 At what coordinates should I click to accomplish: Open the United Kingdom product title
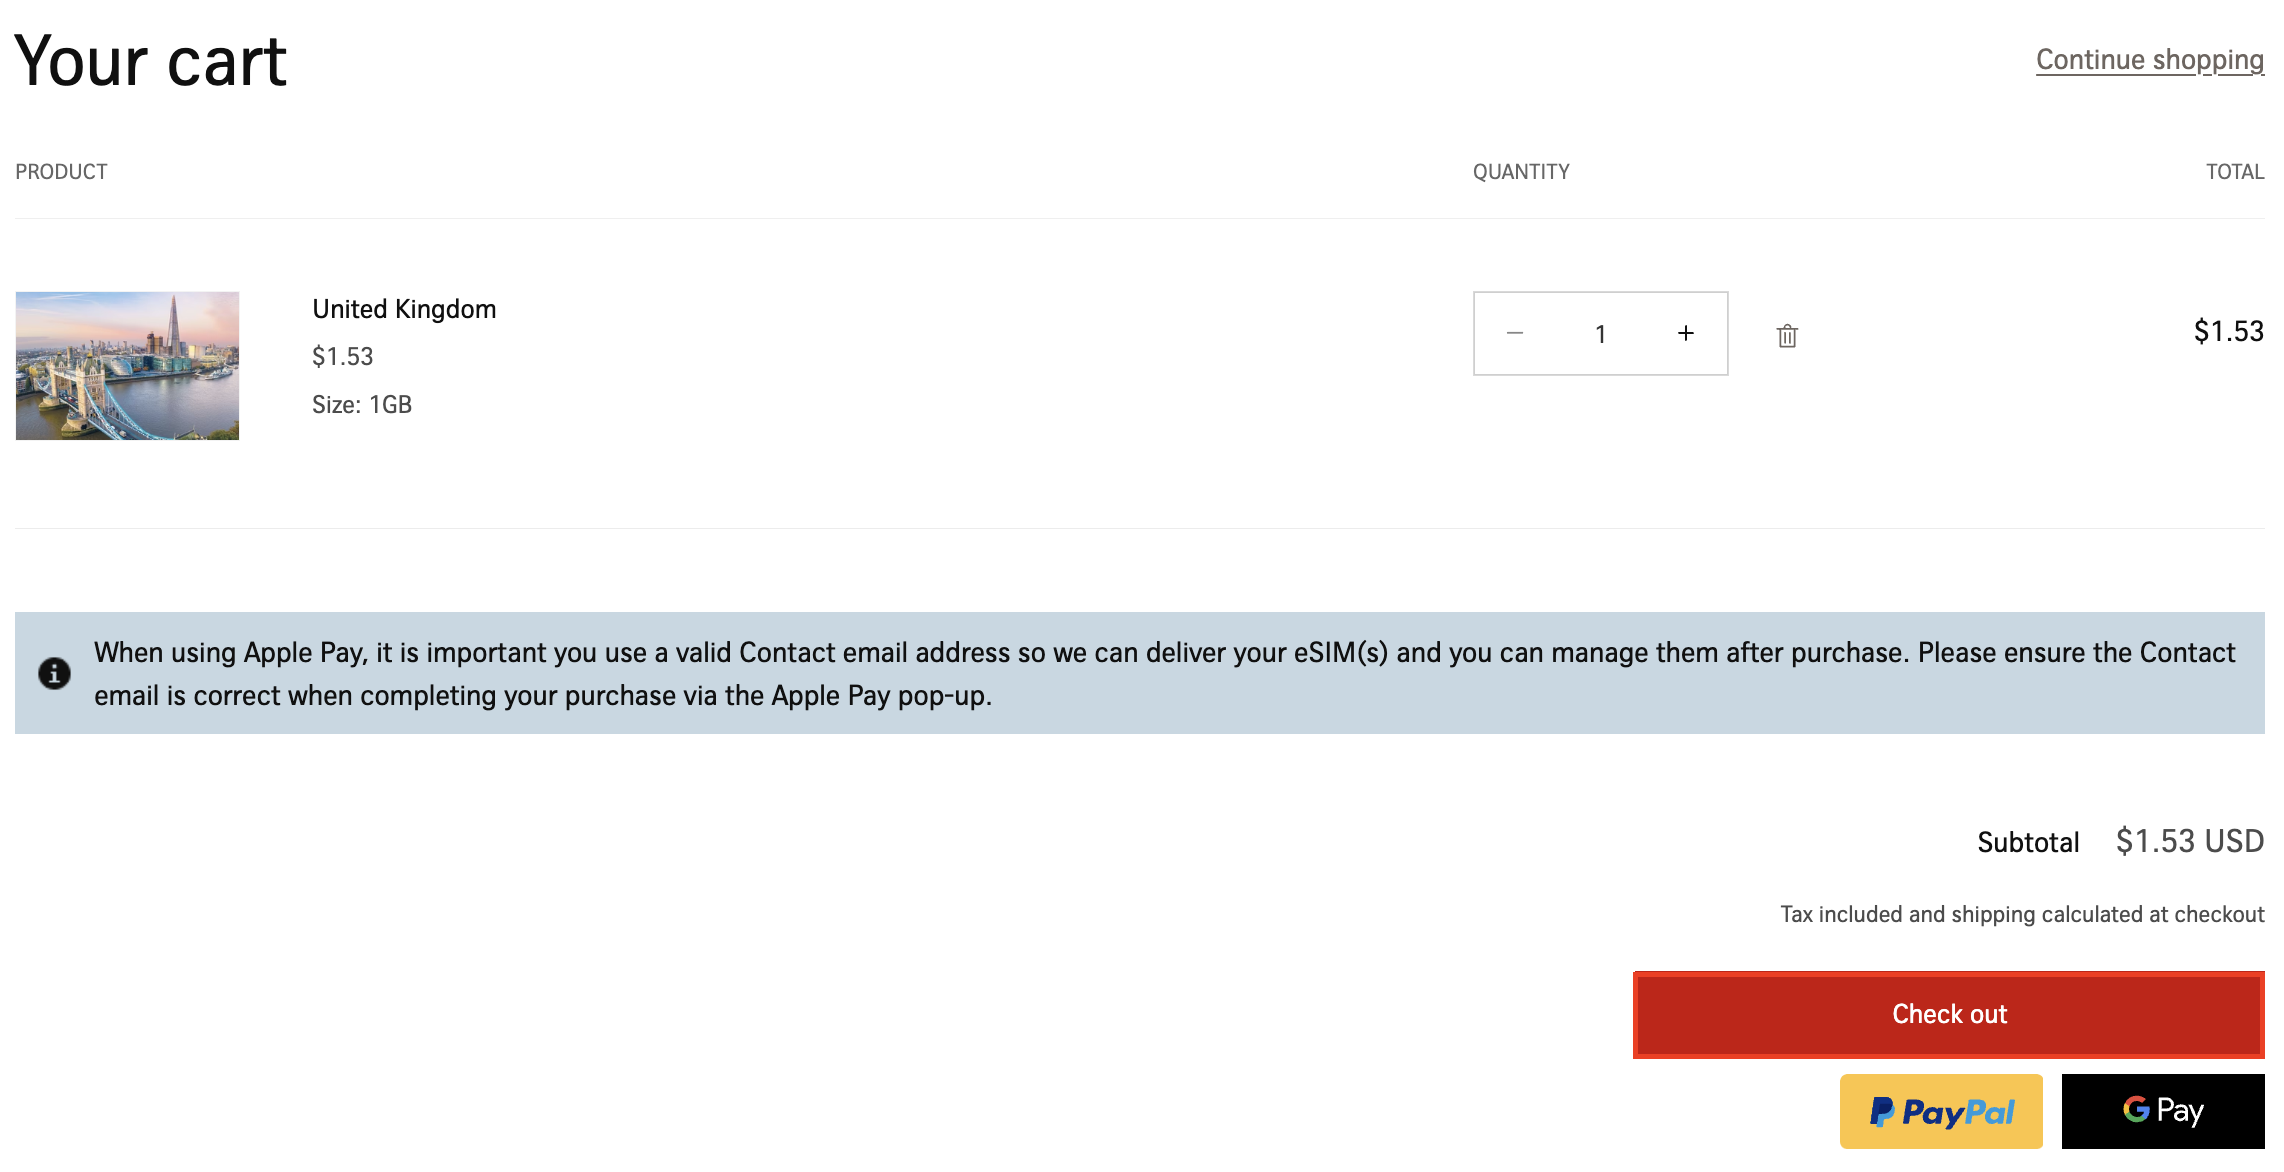[404, 309]
